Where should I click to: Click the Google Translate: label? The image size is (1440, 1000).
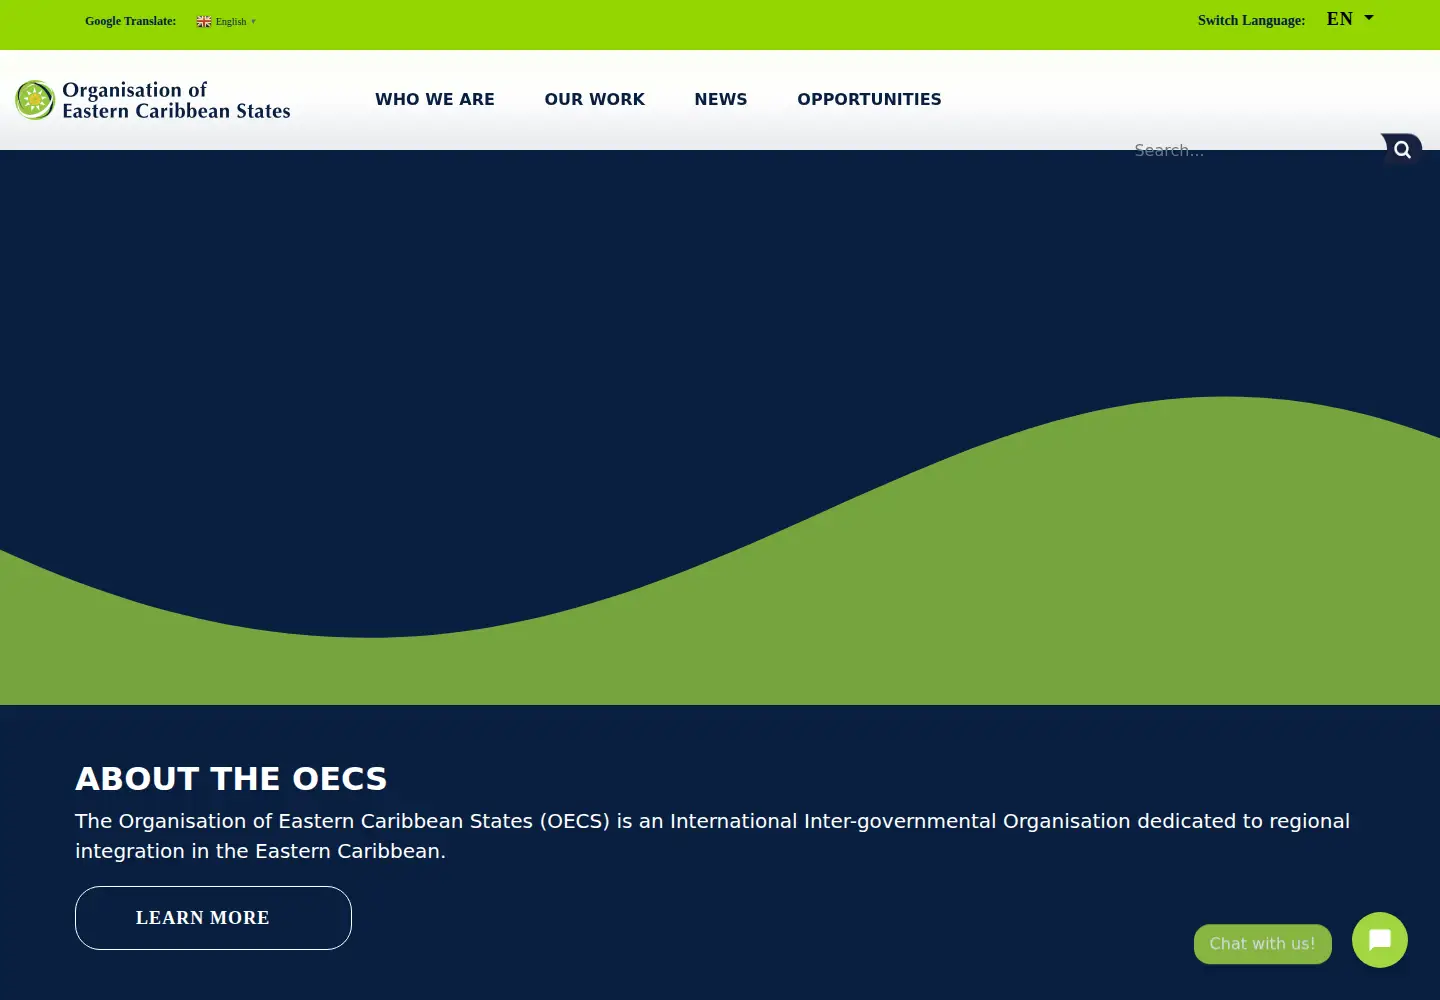coord(130,21)
